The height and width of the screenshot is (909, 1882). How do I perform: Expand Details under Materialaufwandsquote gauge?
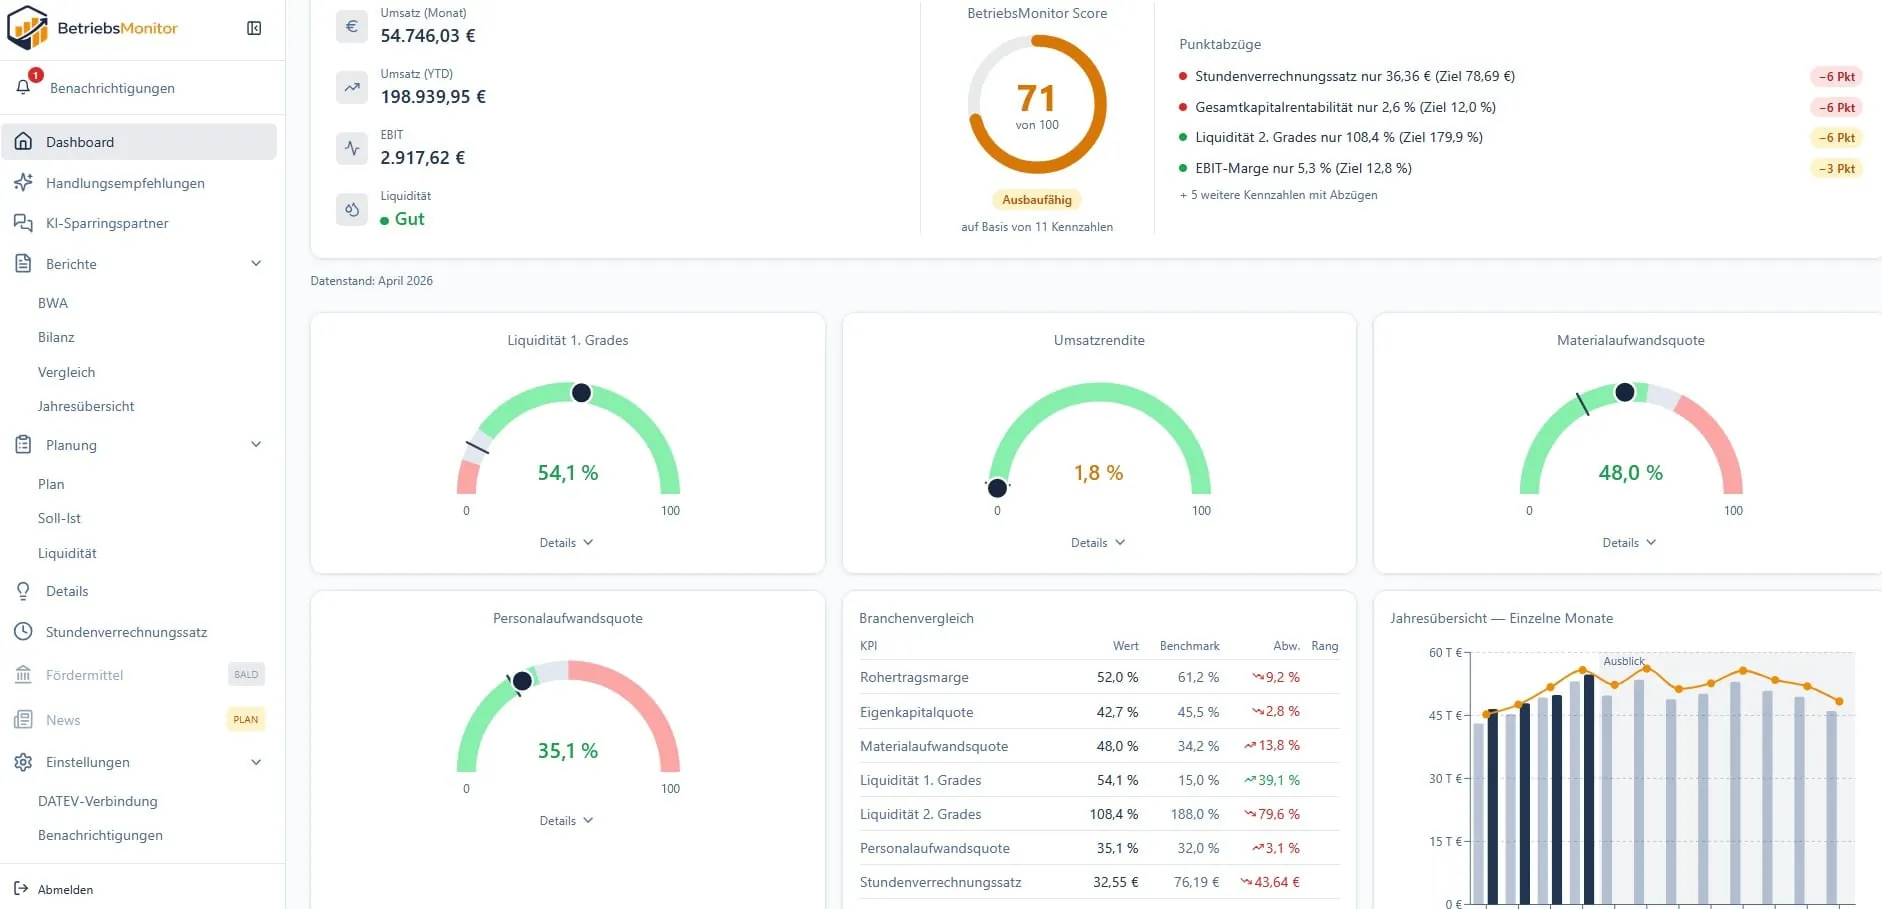[1629, 543]
